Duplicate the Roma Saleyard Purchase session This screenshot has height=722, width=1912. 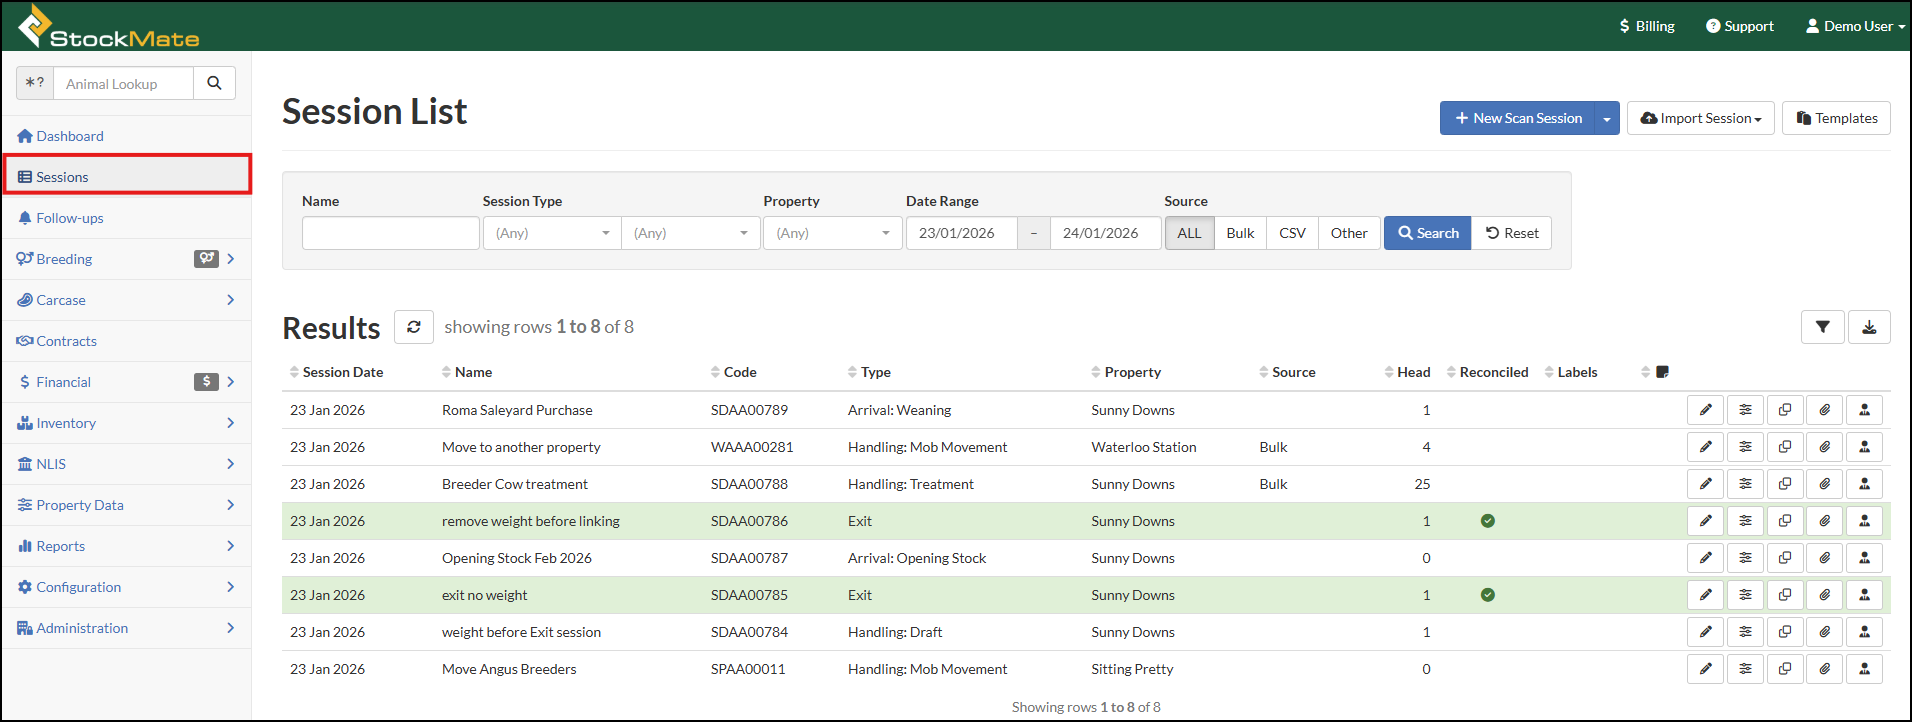pyautogui.click(x=1785, y=410)
